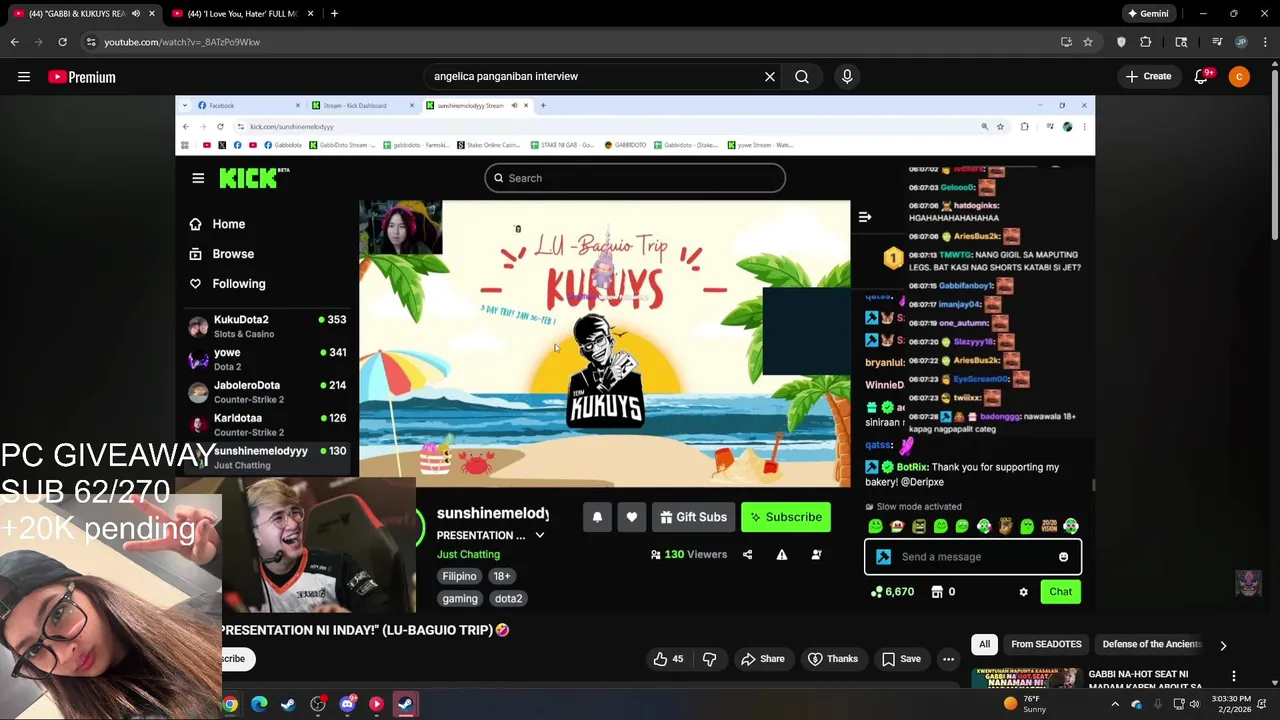Select Defense of the Ancients chip

click(x=1152, y=644)
